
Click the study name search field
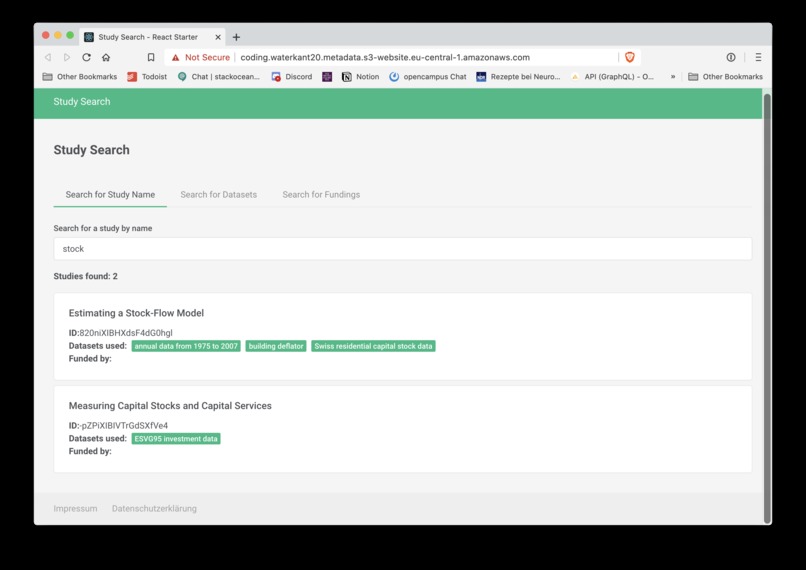click(x=402, y=249)
